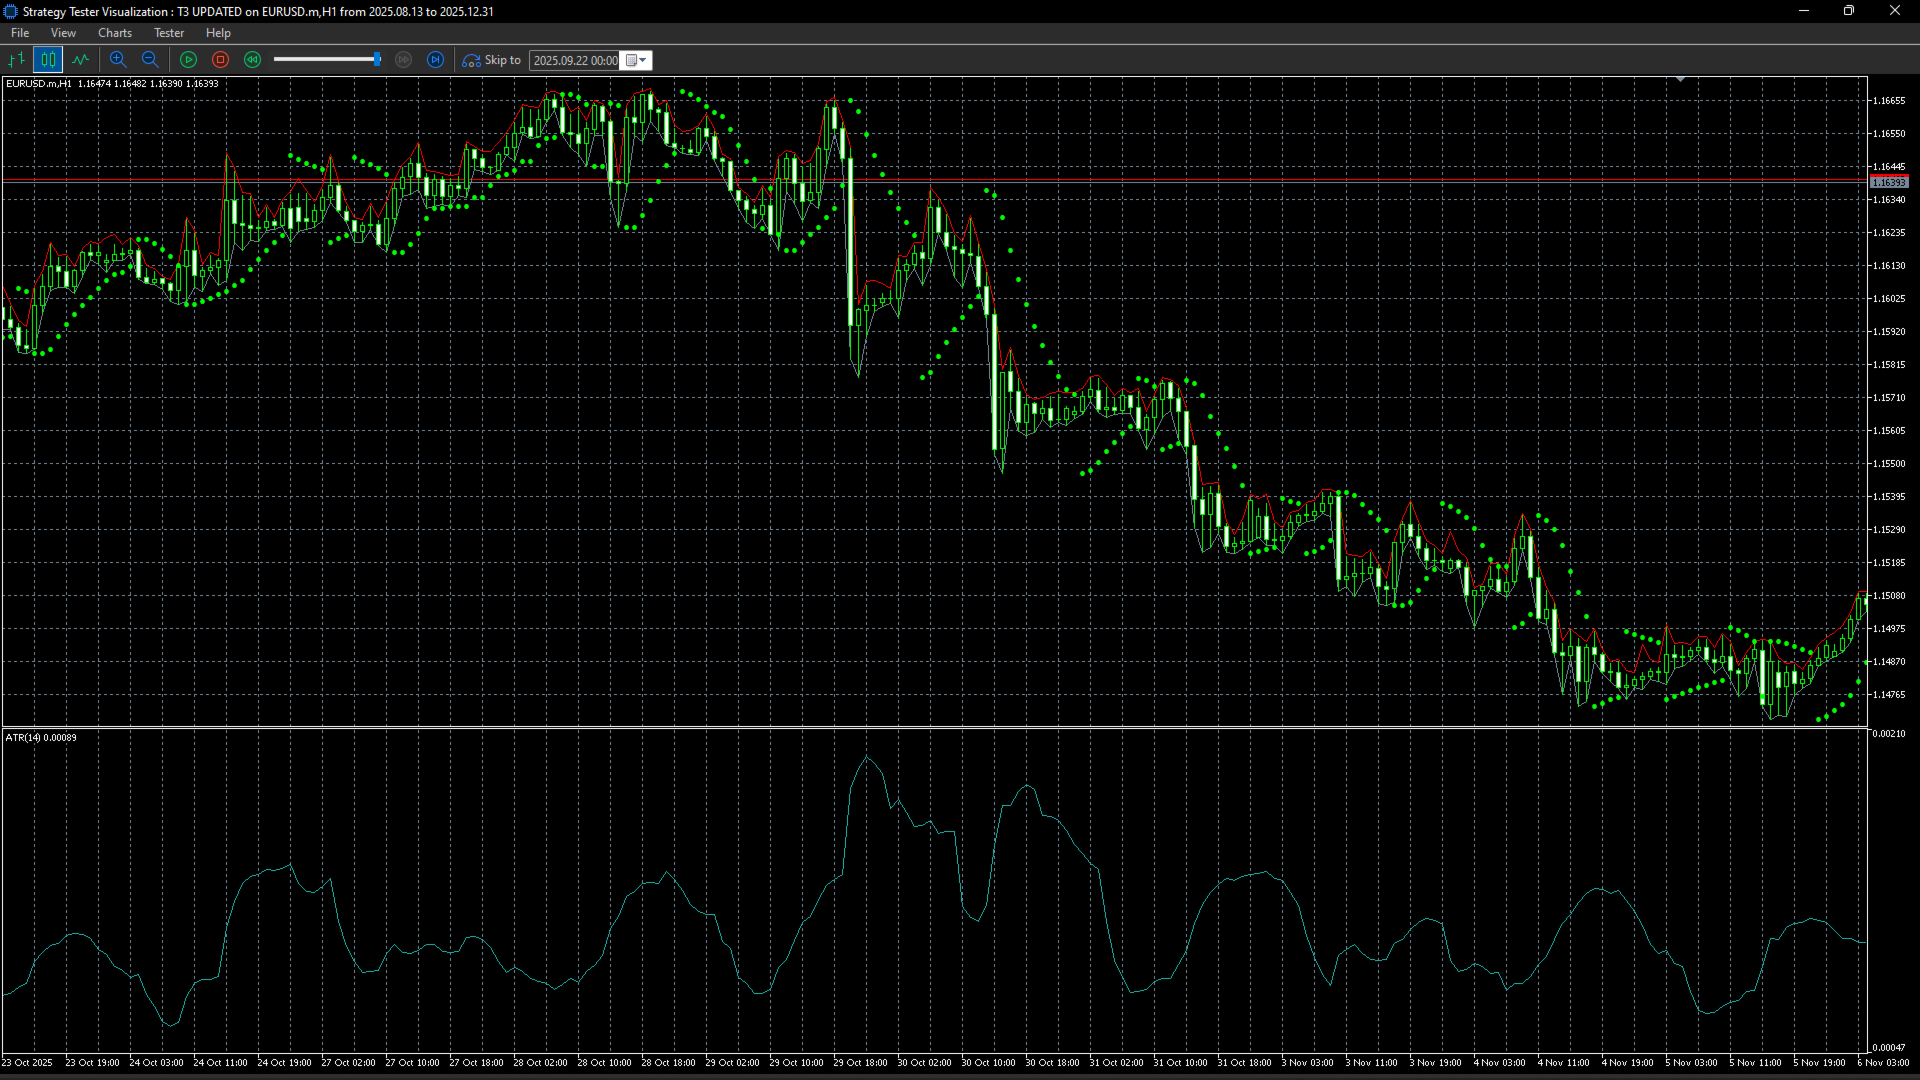Viewport: 1920px width, 1080px height.
Task: Click the Skip to button
Action: (x=492, y=60)
